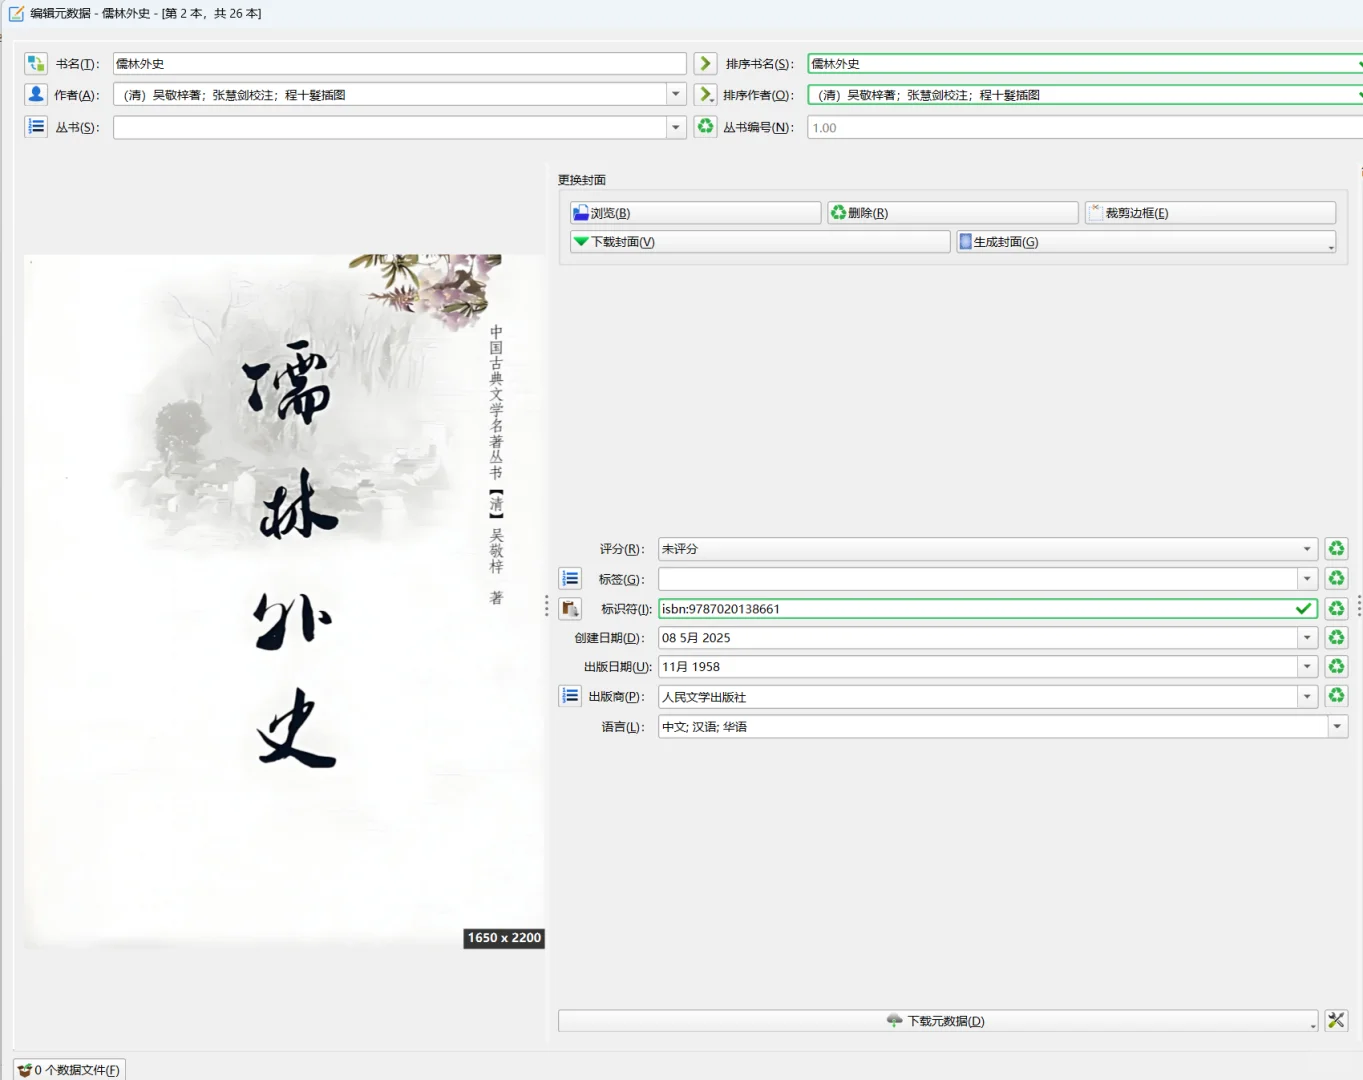Expand the 作者 dropdown arrow
The width and height of the screenshot is (1363, 1080).
676,95
